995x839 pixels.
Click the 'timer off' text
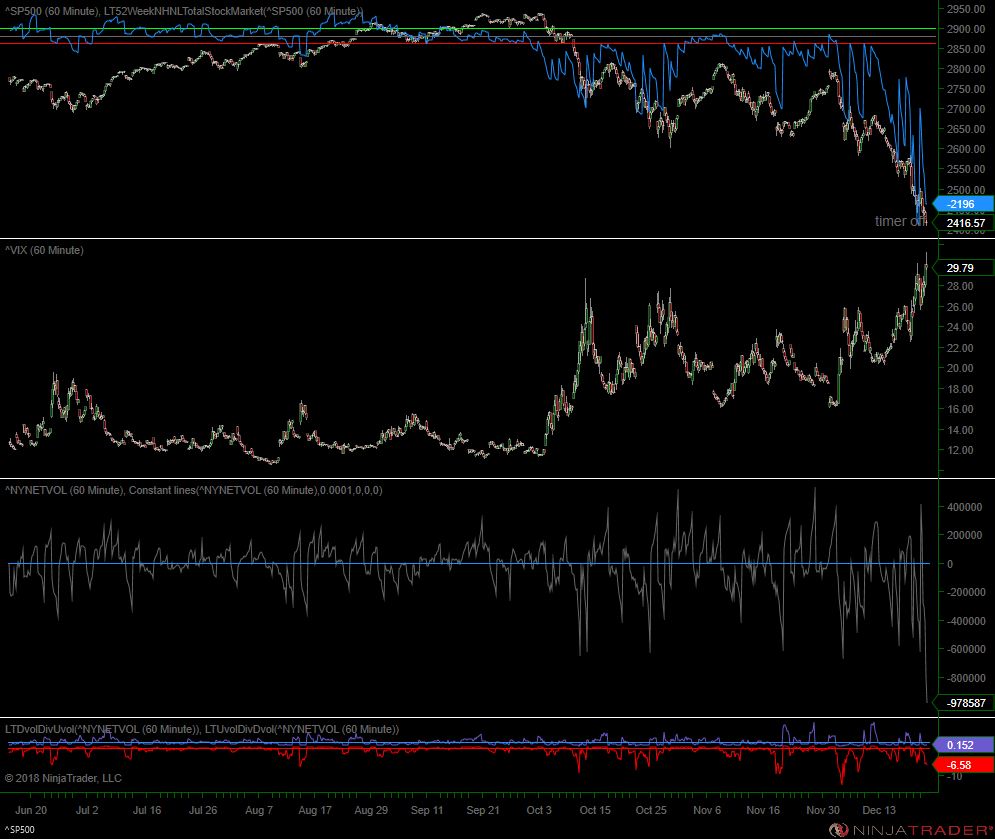901,221
